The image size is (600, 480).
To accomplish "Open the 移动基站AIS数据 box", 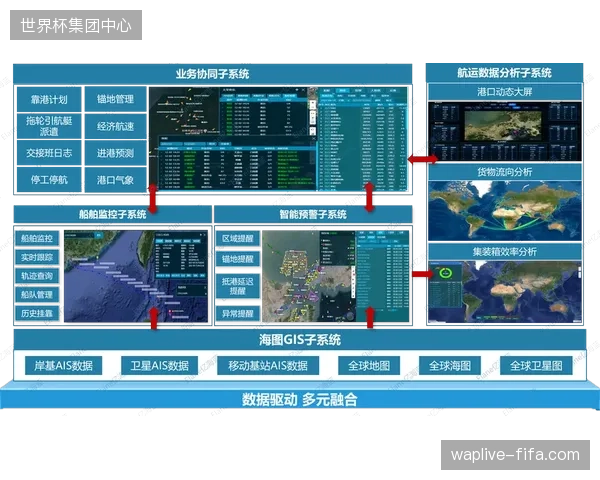I will (x=268, y=366).
